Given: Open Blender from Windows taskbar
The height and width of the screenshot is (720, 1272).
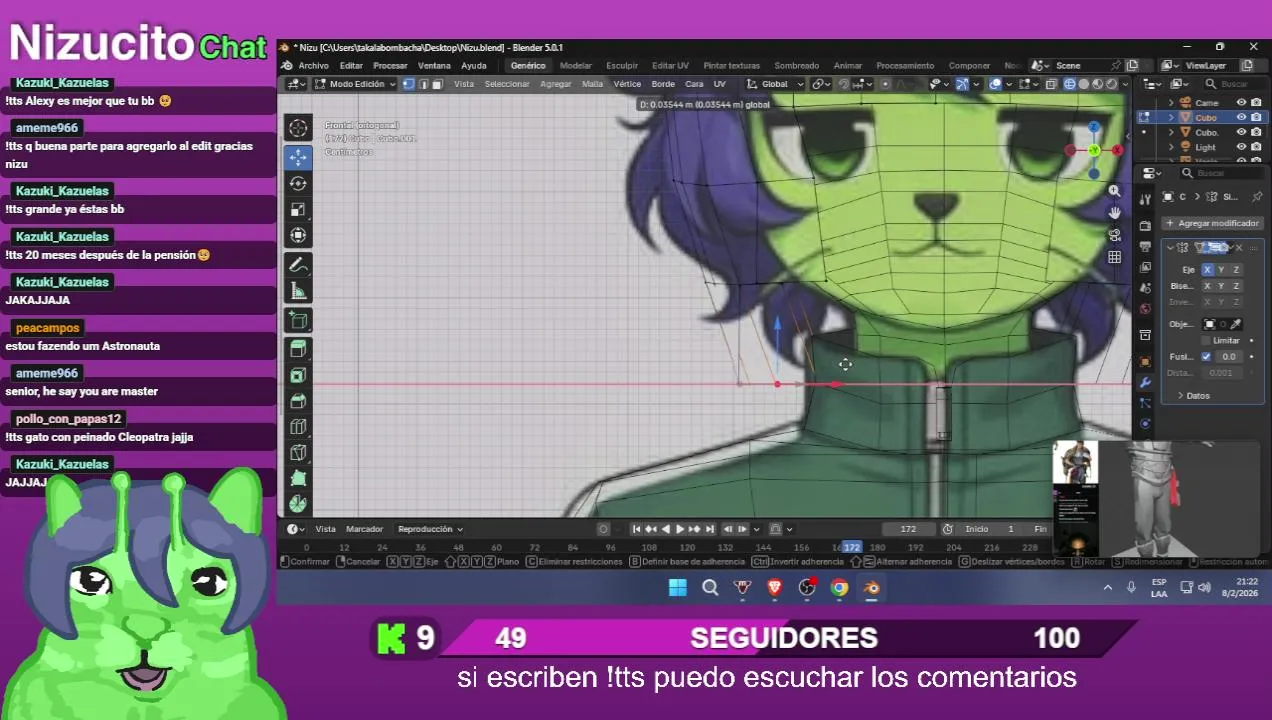Looking at the screenshot, I should click(871, 588).
